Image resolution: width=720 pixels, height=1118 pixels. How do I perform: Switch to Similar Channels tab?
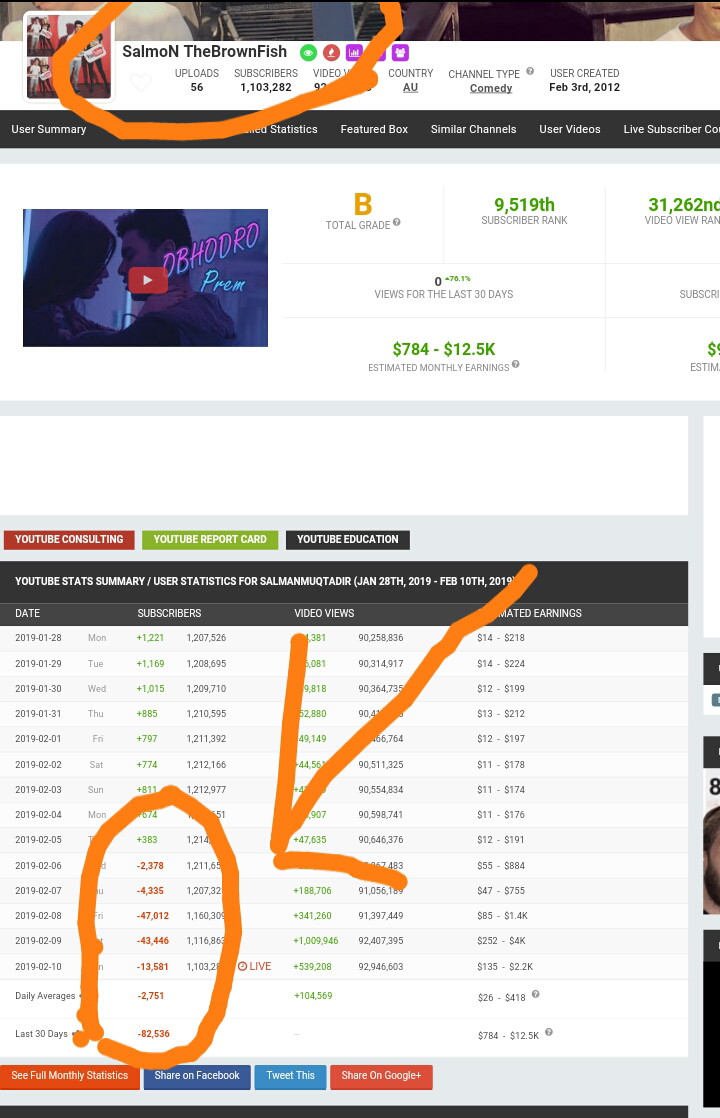coord(473,129)
